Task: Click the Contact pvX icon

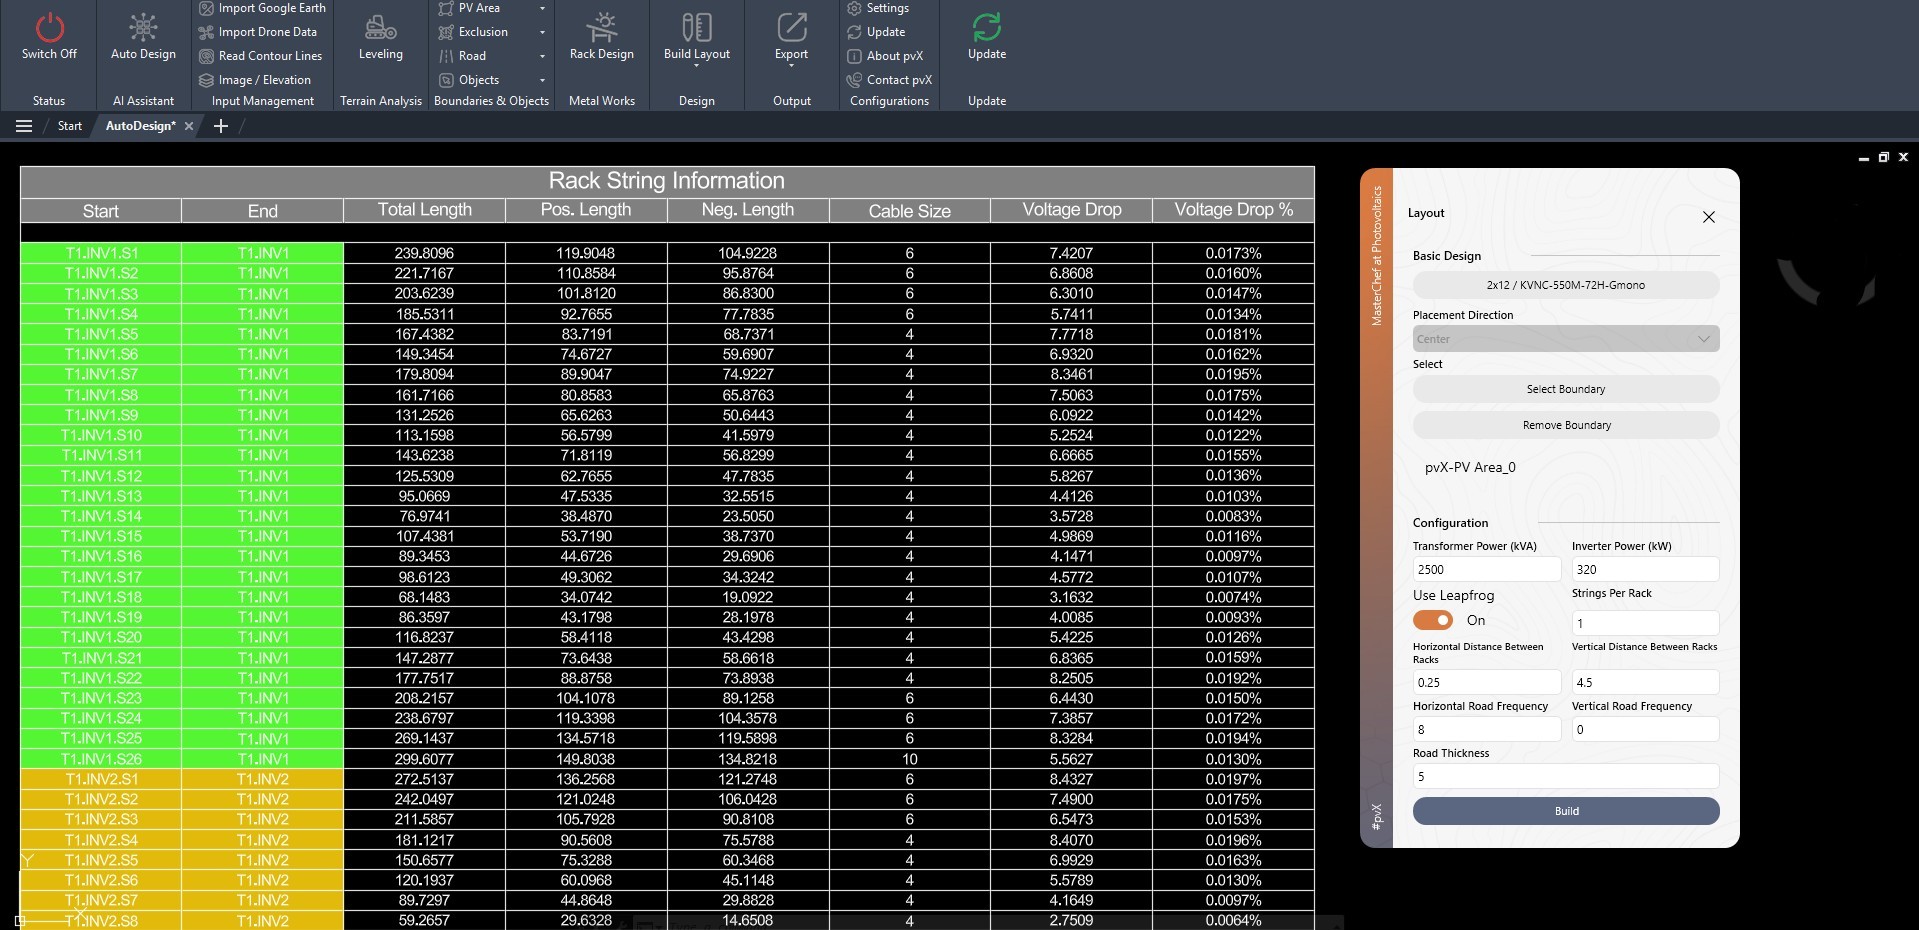Action: click(854, 80)
